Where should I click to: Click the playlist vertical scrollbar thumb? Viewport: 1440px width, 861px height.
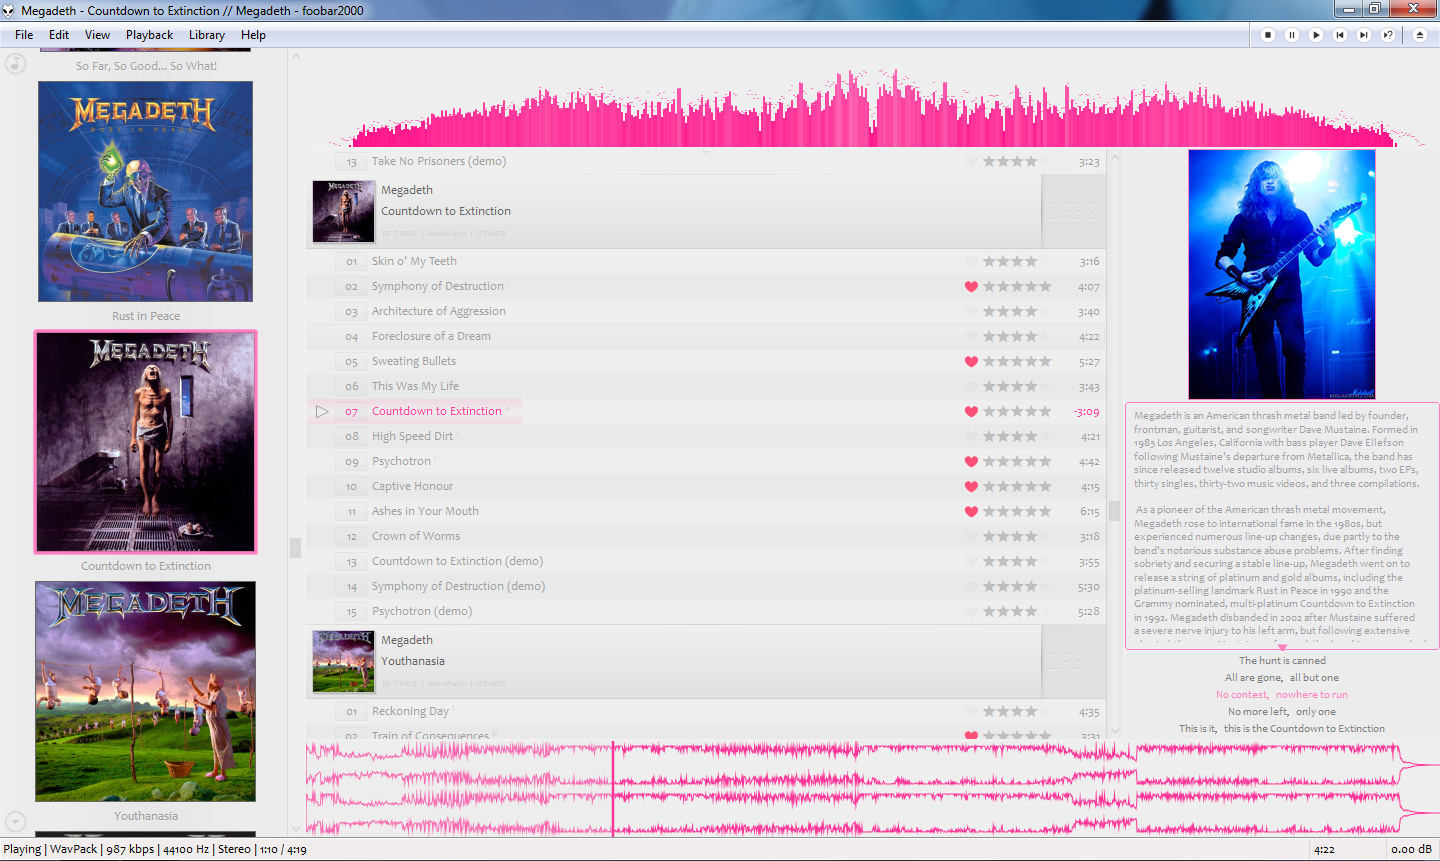1115,511
